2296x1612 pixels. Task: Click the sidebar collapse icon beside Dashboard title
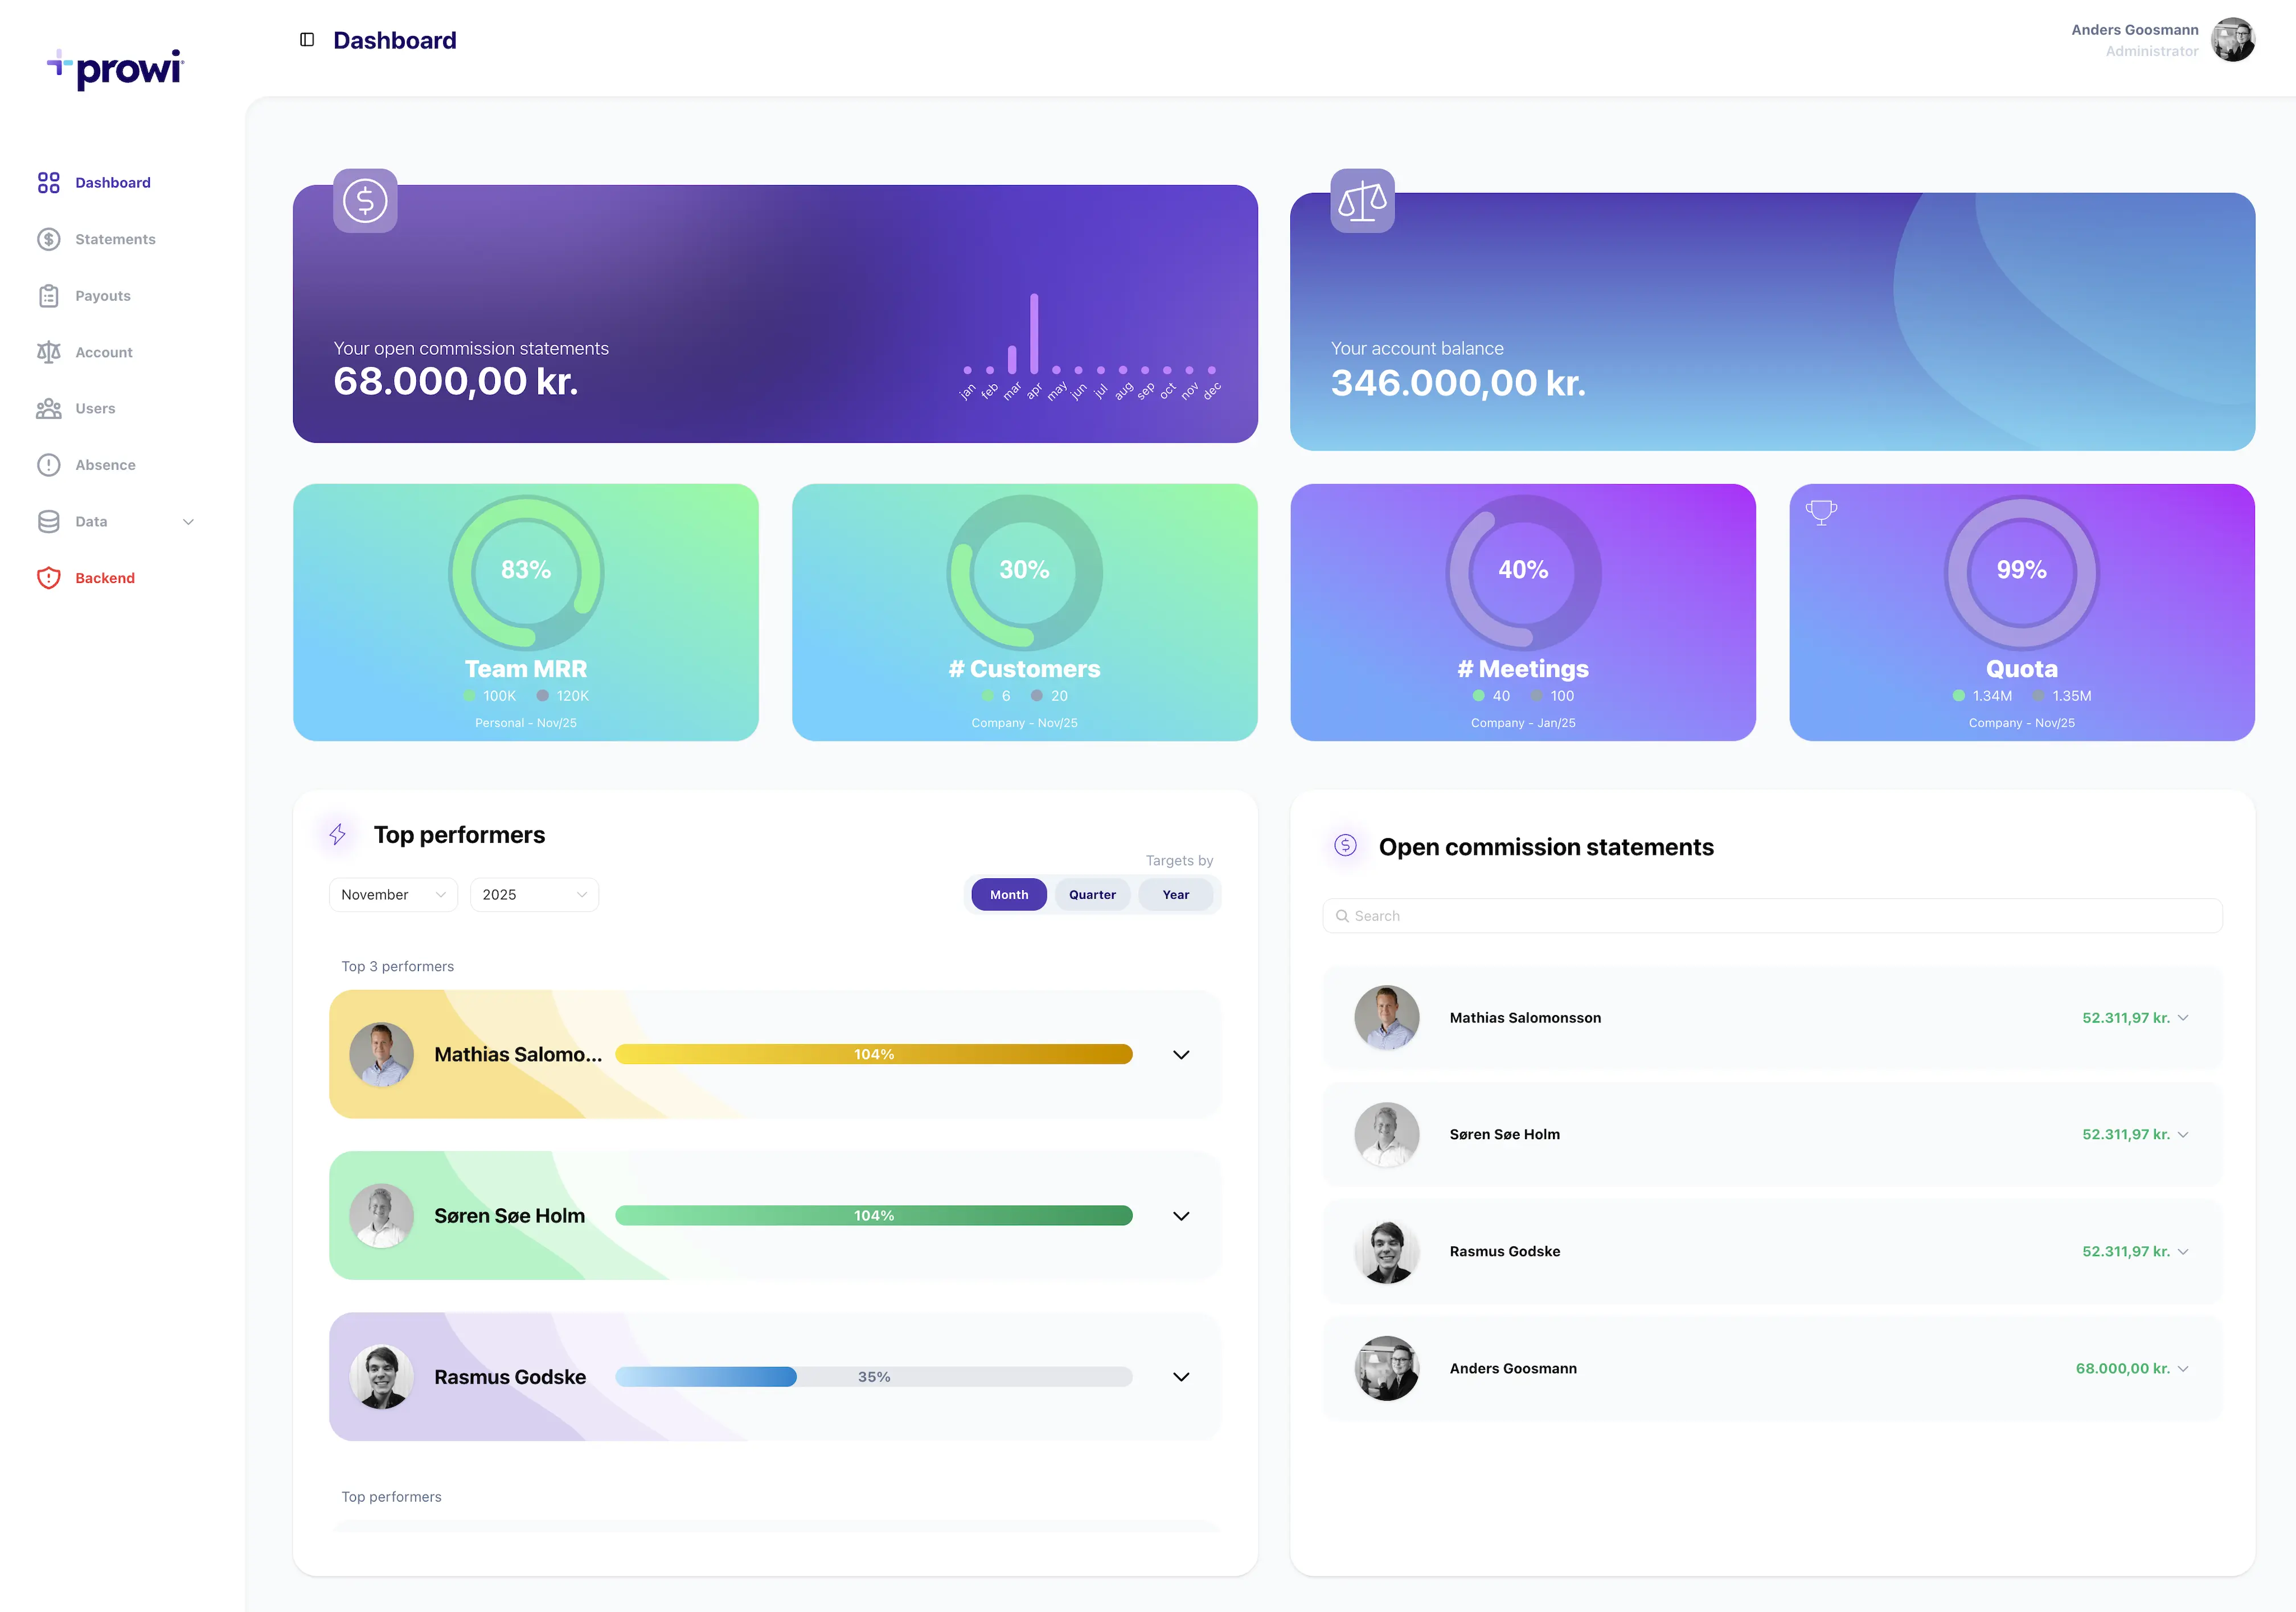(x=307, y=40)
